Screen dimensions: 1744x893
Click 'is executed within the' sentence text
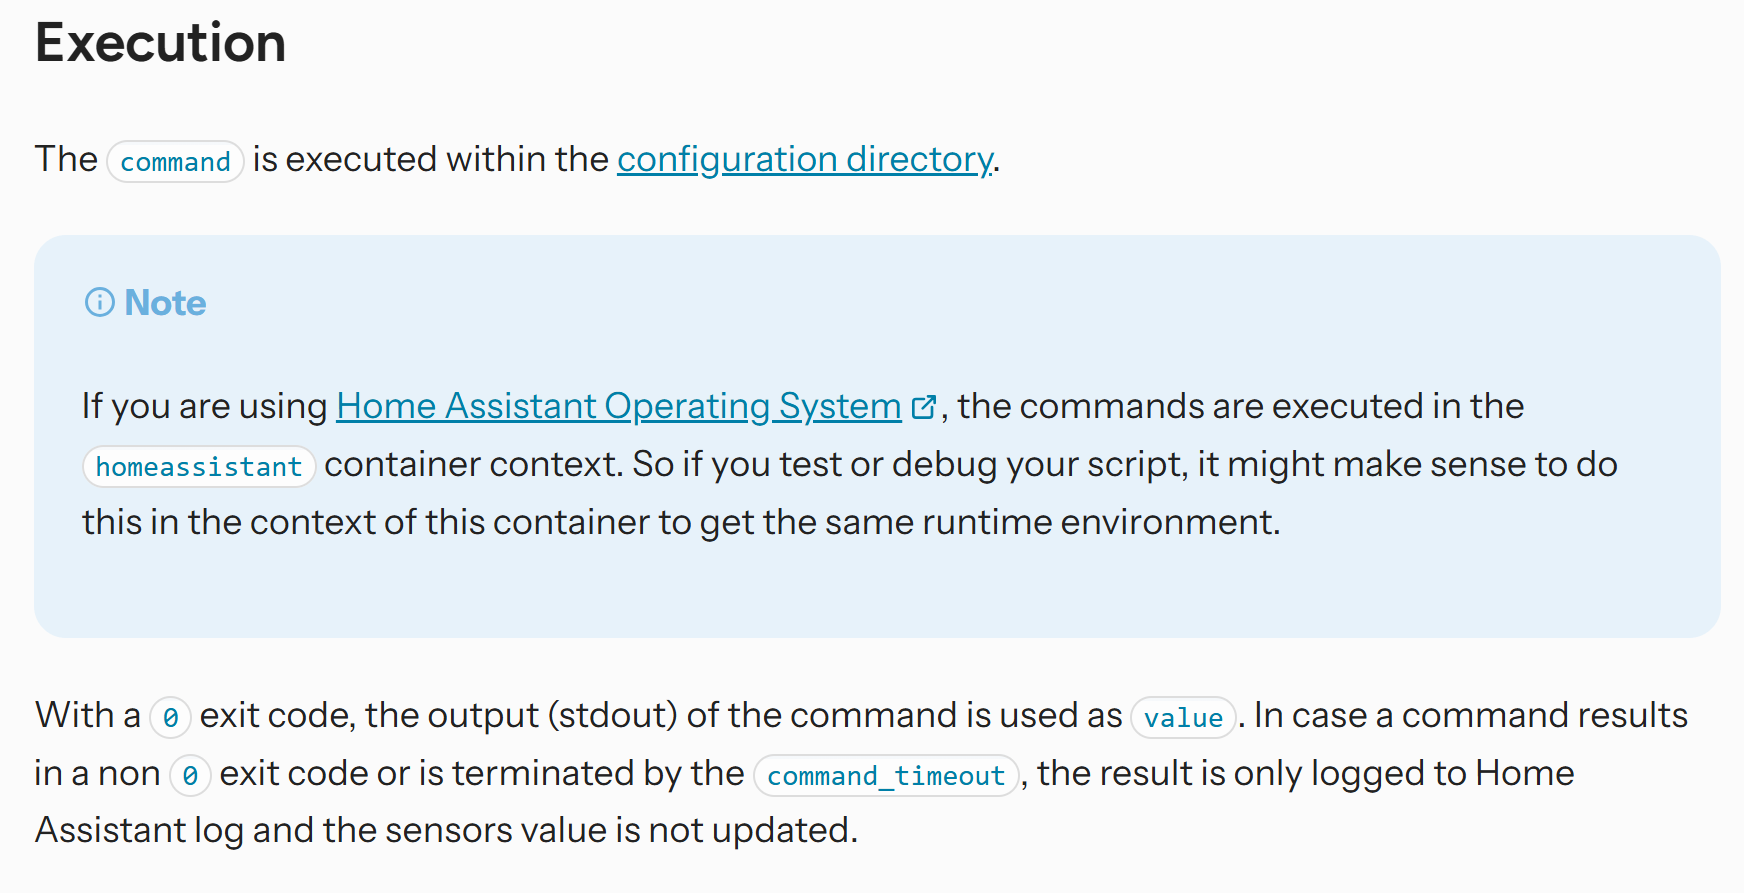point(430,159)
